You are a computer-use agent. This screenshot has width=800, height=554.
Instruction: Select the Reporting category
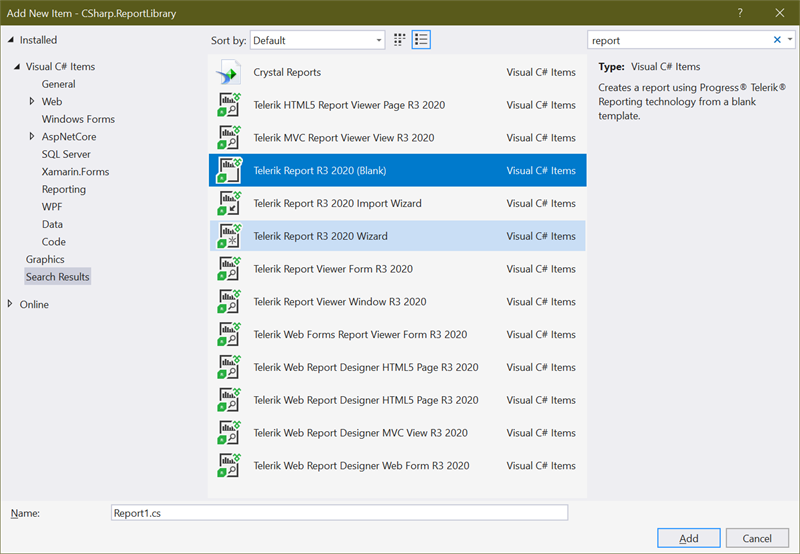tap(64, 189)
